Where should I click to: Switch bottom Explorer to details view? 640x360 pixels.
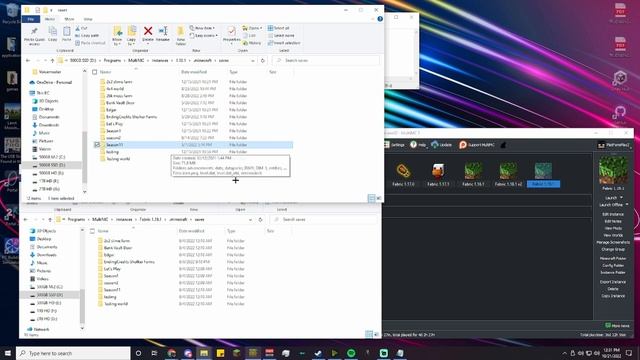click(369, 333)
